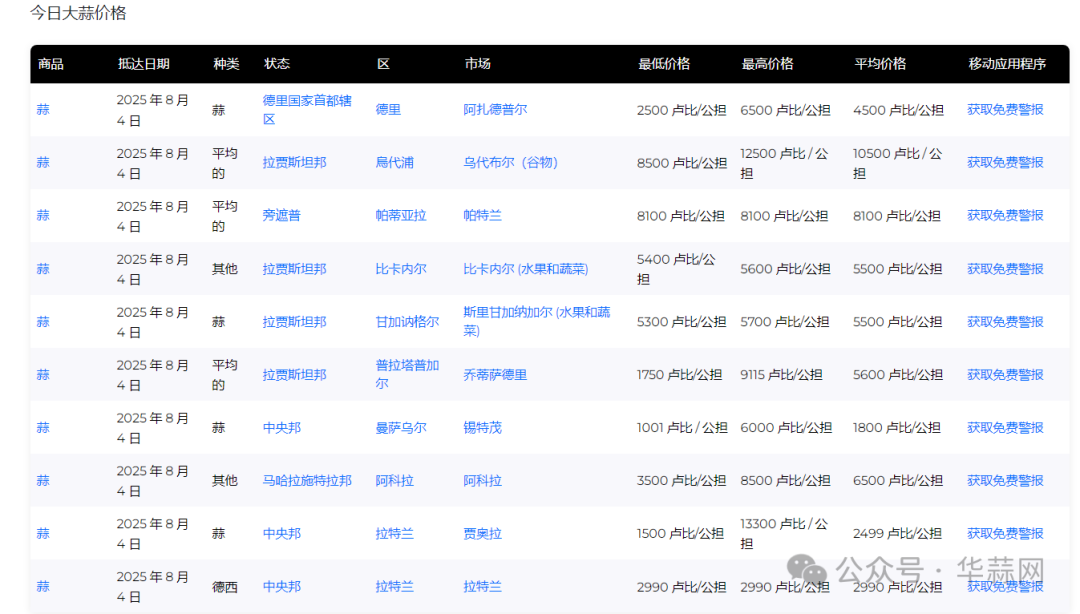Screen dimensions: 1080x614
Task: Click the 商品 column header
Action: click(50, 64)
